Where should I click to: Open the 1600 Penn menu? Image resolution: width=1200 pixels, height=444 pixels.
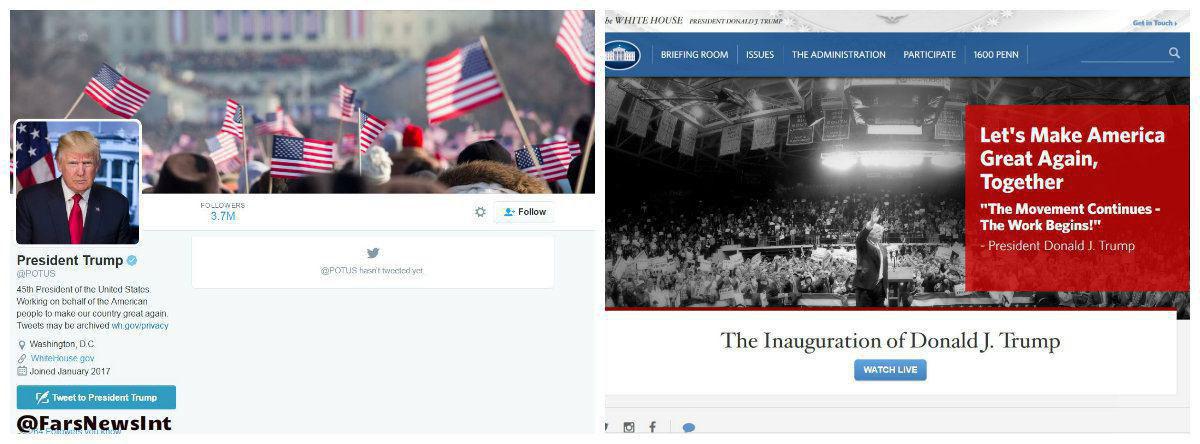tap(997, 55)
